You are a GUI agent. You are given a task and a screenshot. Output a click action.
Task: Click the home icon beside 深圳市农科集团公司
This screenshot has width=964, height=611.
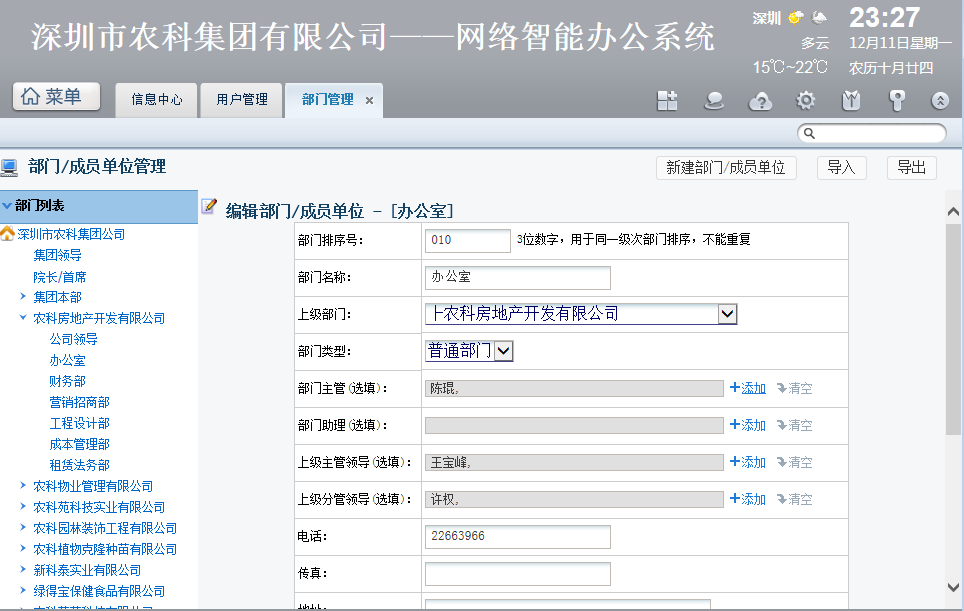tap(7, 234)
